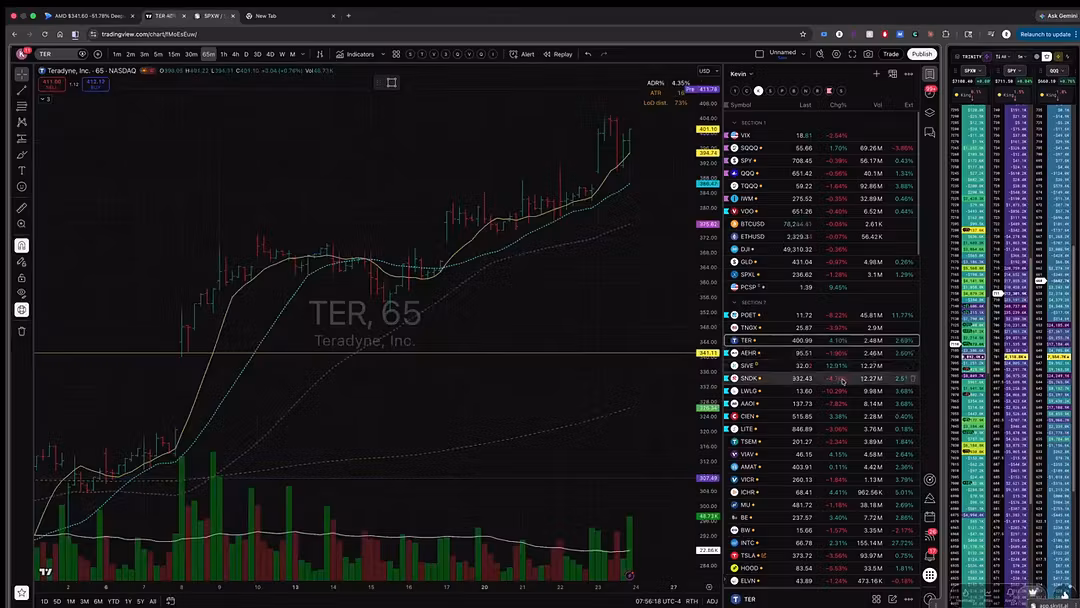1080x608 pixels.
Task: Undo the last chart action
Action: click(x=588, y=54)
